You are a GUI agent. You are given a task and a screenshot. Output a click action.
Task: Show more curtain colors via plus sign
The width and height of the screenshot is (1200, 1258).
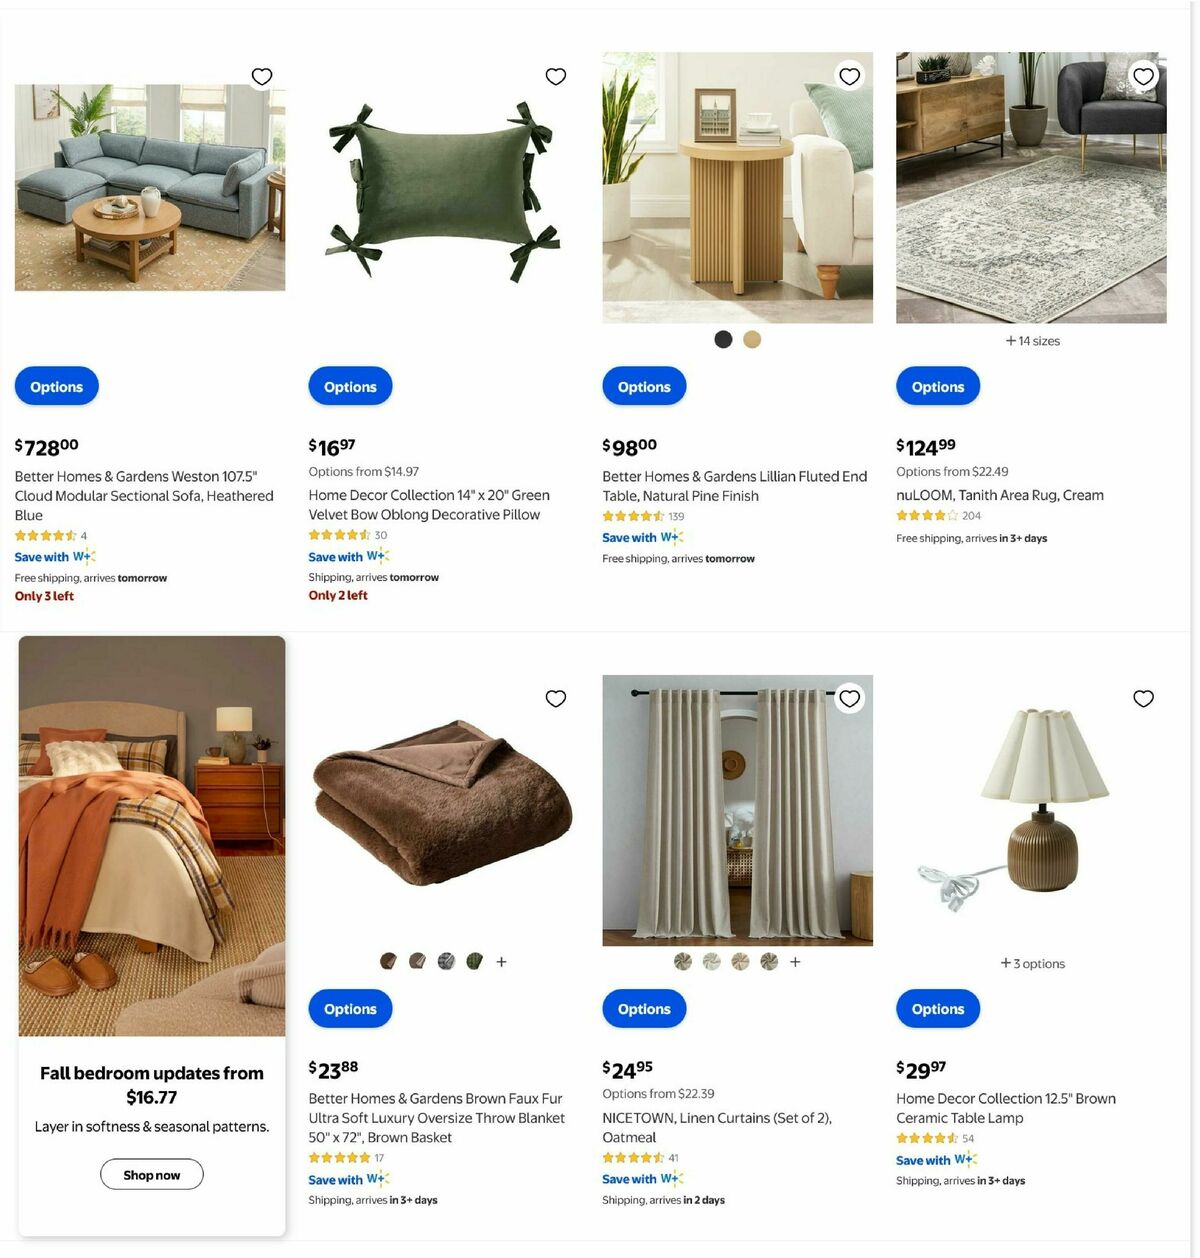(x=795, y=961)
